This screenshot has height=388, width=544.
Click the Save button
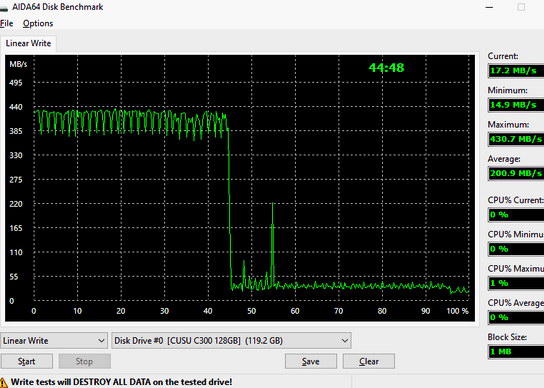pyautogui.click(x=311, y=361)
